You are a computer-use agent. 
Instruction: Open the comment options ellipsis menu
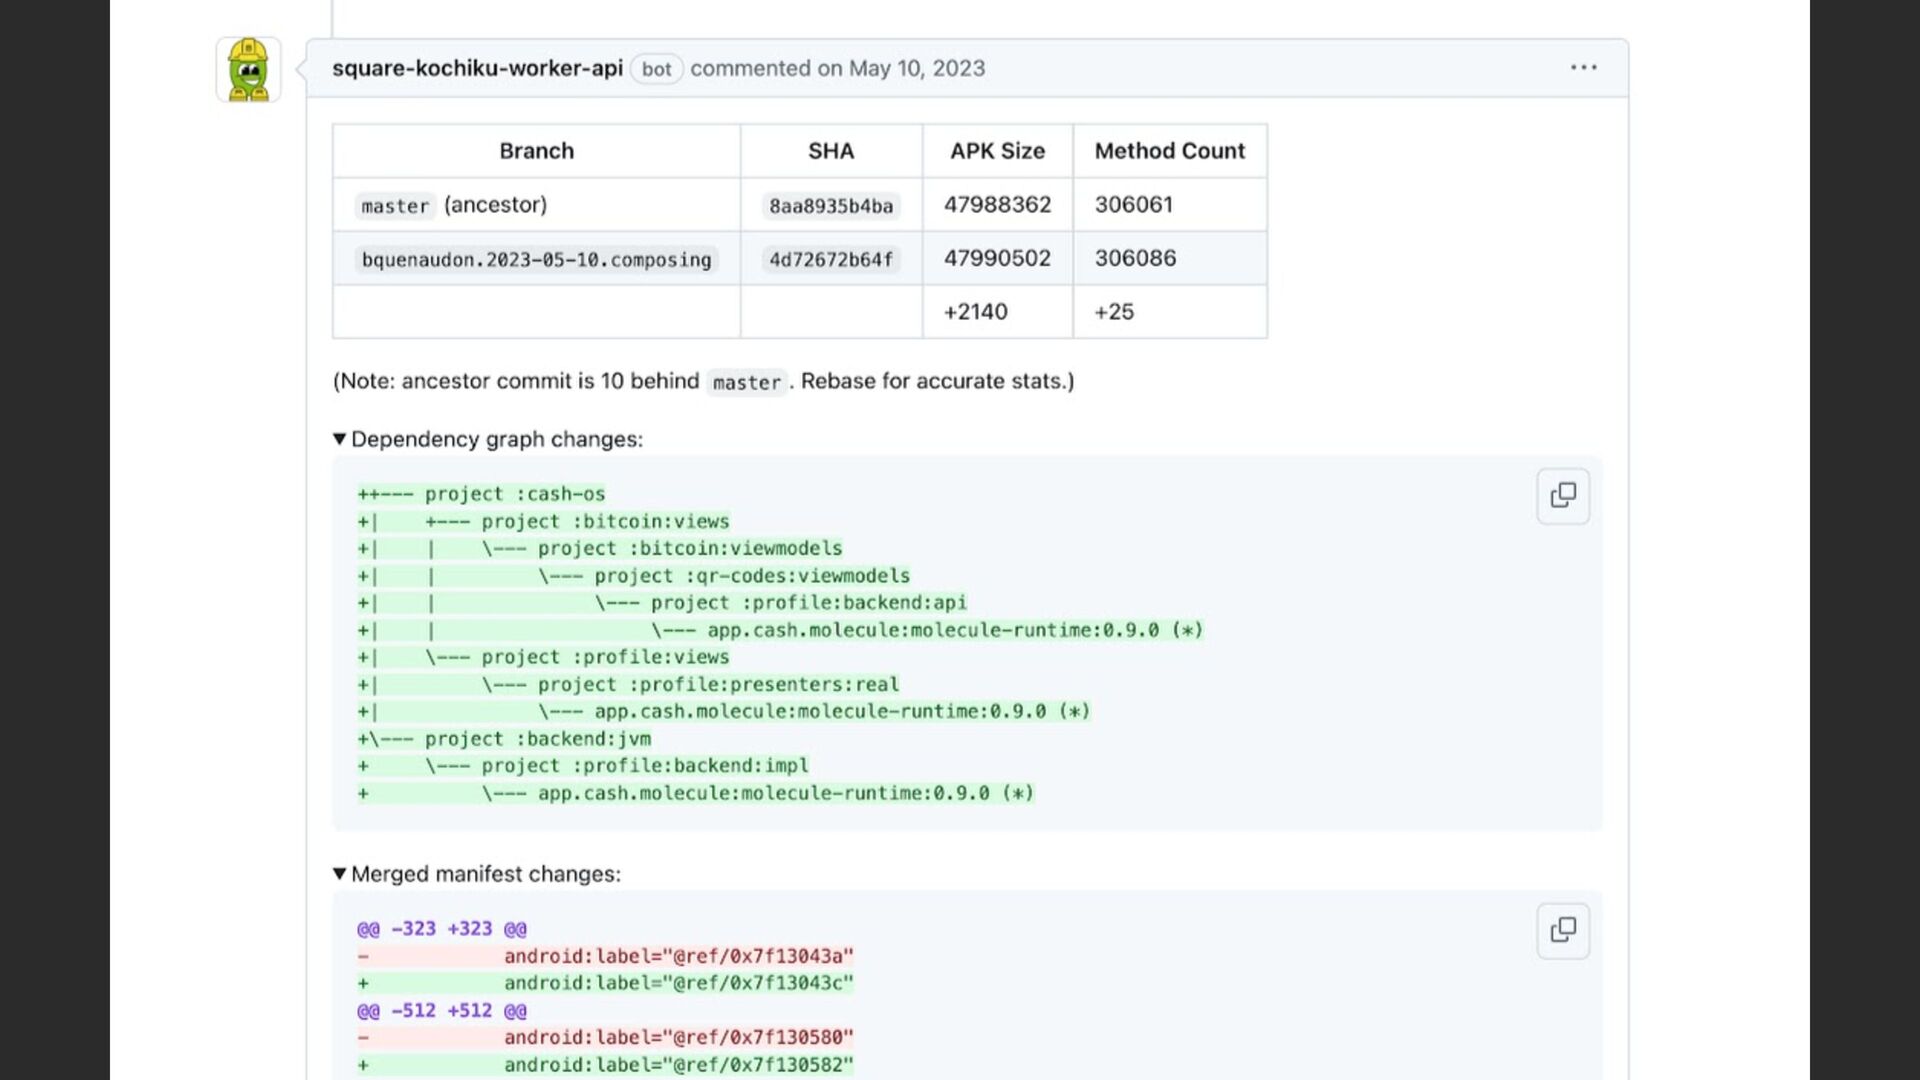1583,68
